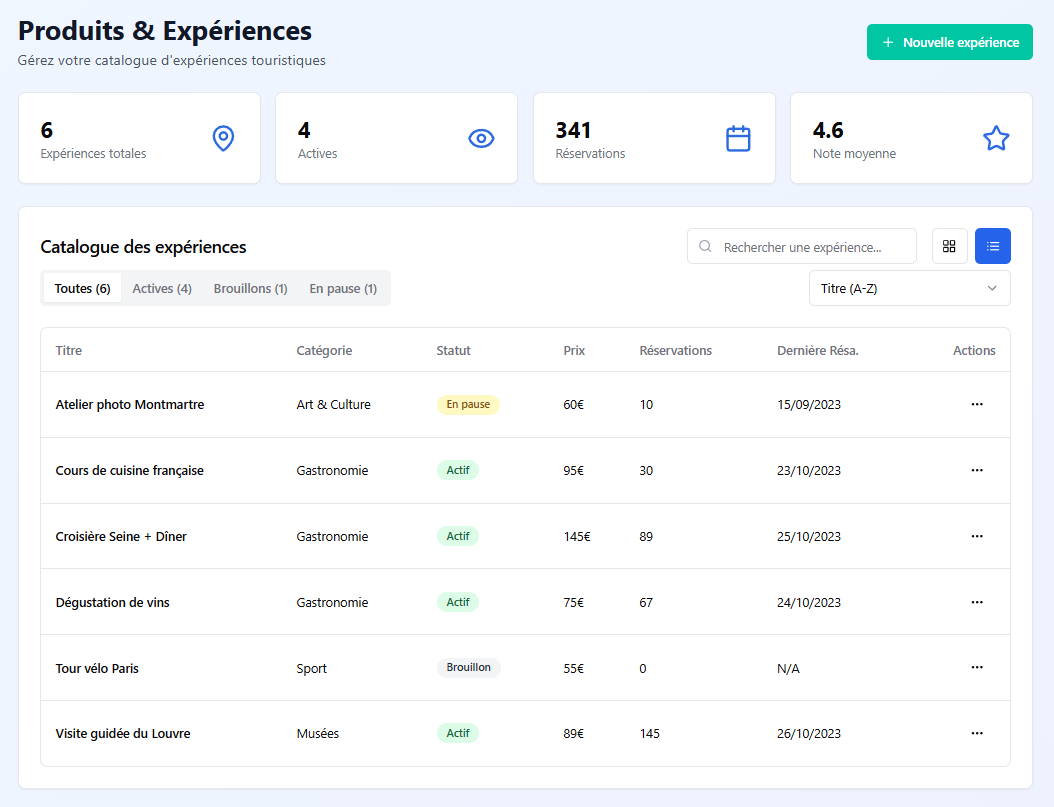Click the Rechercher une expérience search field
The height and width of the screenshot is (807, 1054).
point(810,246)
